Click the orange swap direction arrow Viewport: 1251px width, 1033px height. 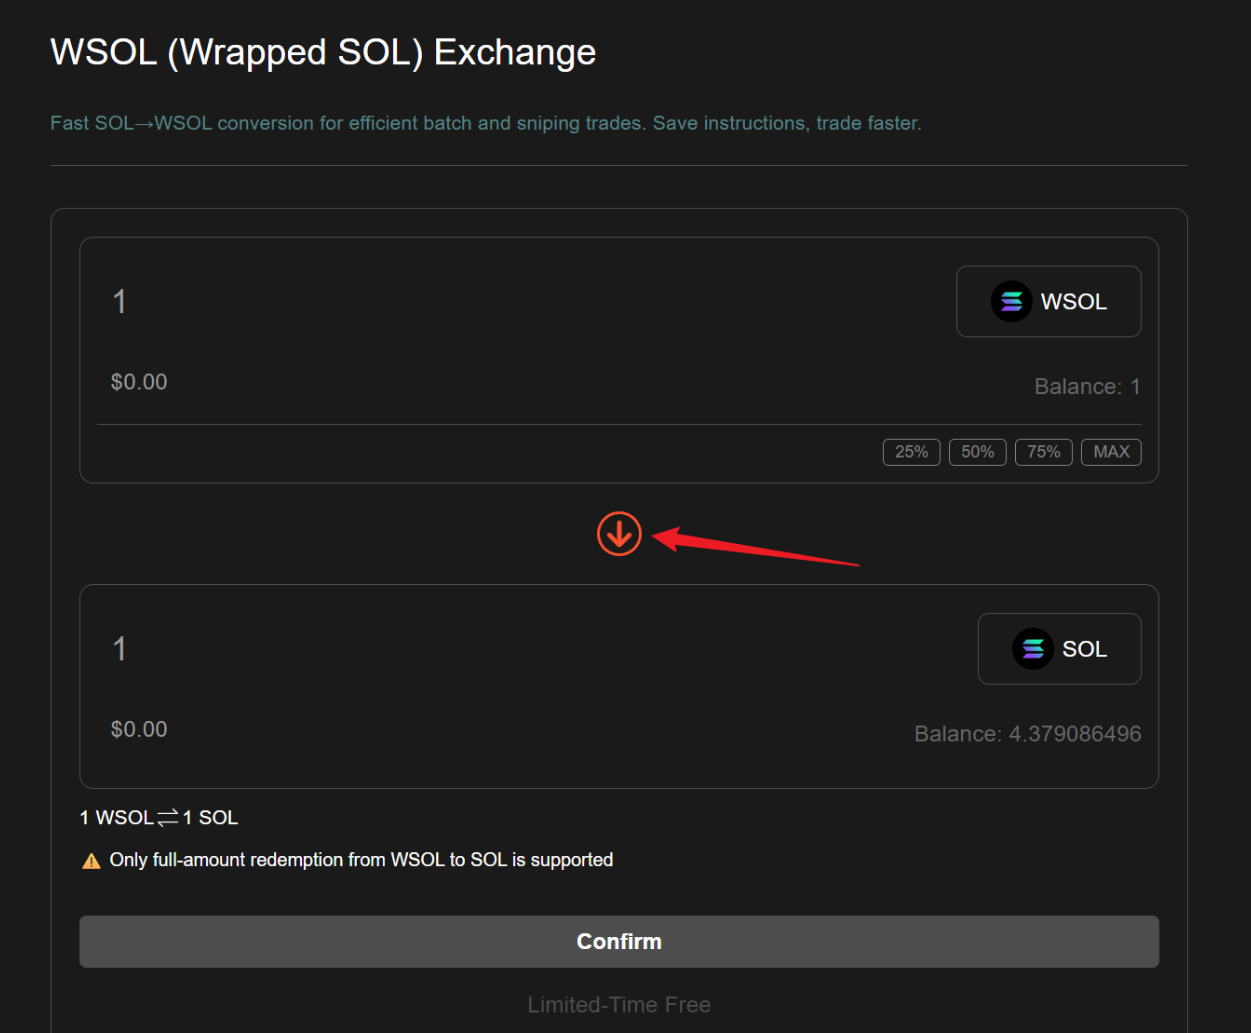[x=619, y=533]
